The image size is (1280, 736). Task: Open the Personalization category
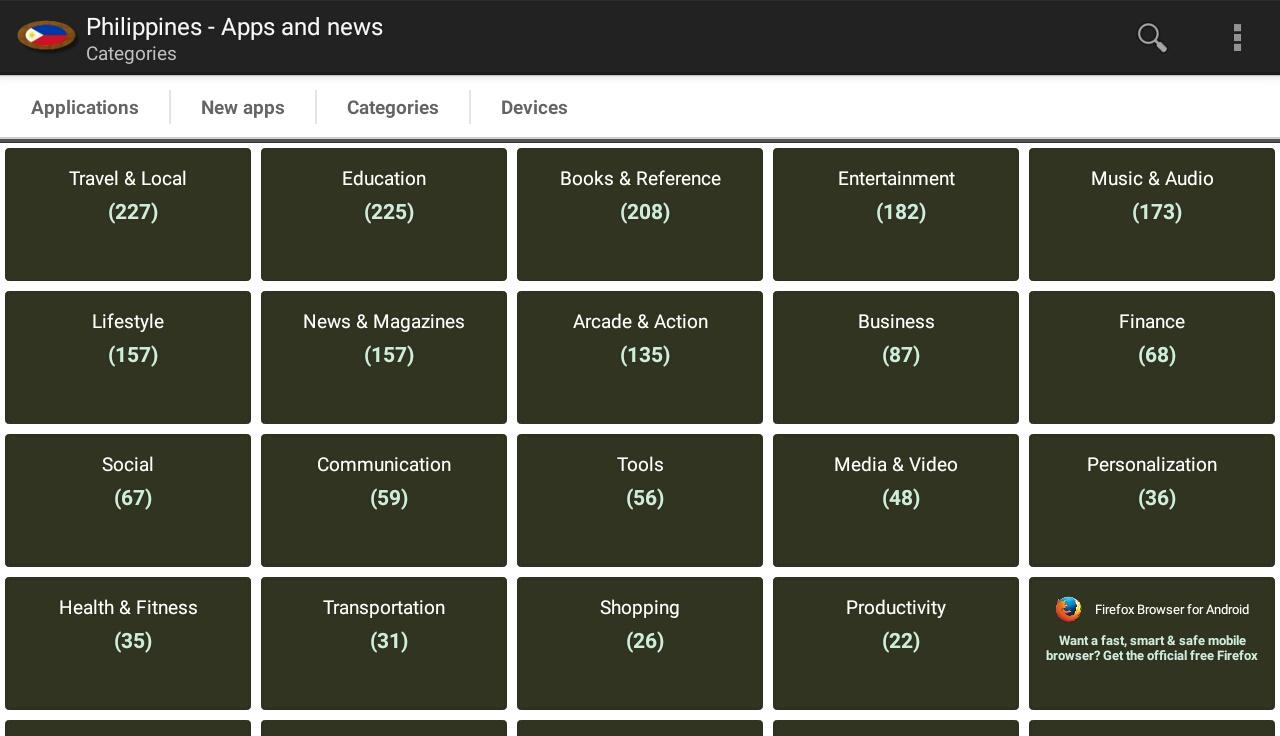[x=1152, y=500]
